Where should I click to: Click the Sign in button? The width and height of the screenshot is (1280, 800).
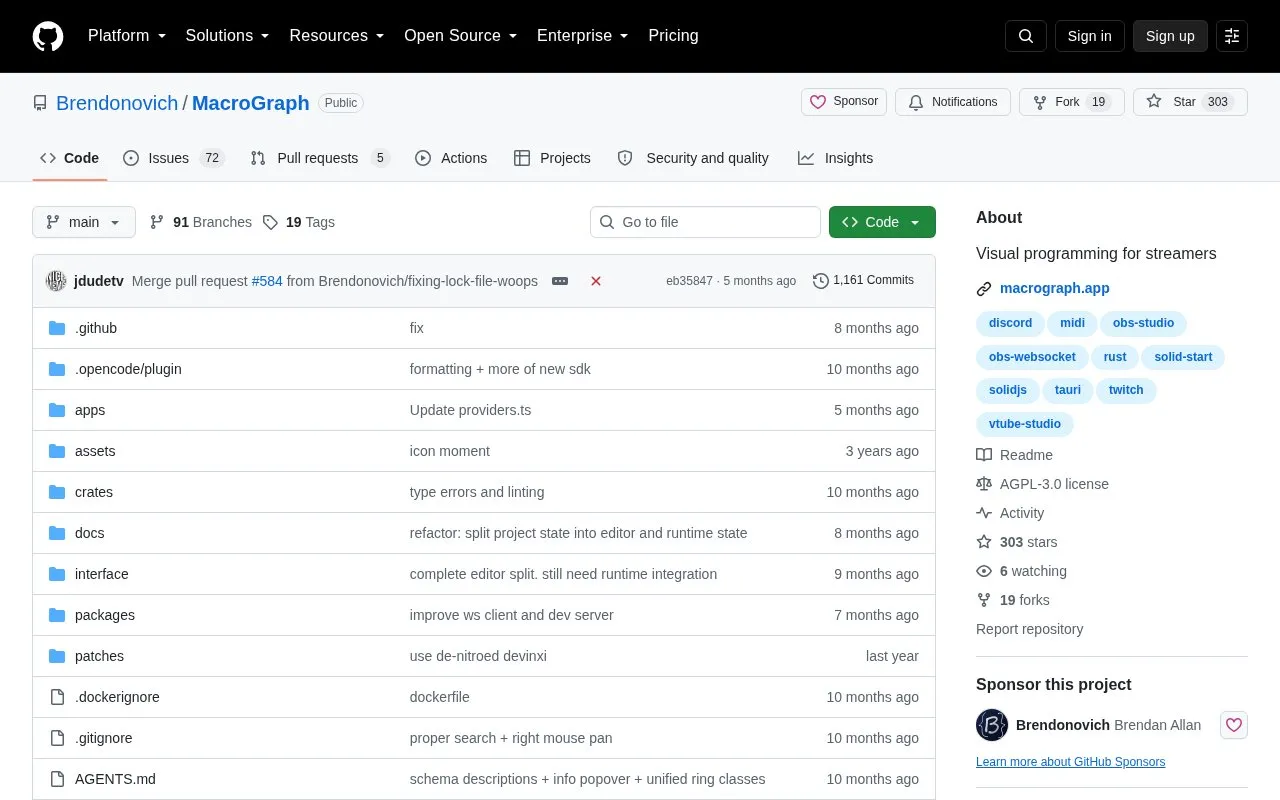(1089, 36)
